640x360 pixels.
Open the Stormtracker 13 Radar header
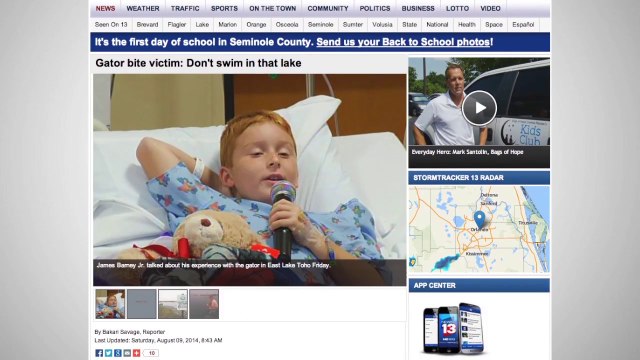pyautogui.click(x=479, y=178)
